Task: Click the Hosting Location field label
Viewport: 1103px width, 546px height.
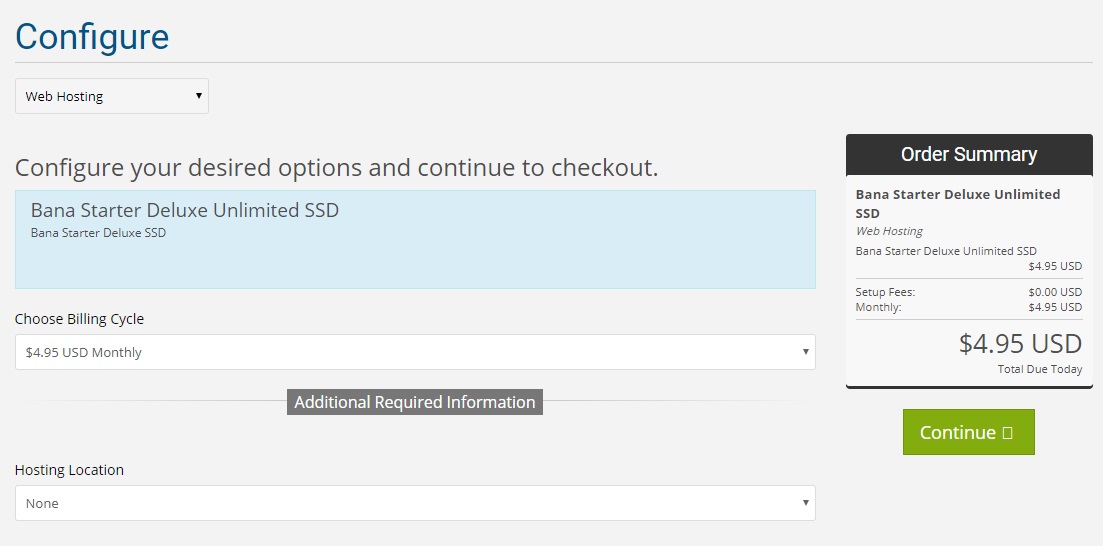Action: pyautogui.click(x=69, y=469)
